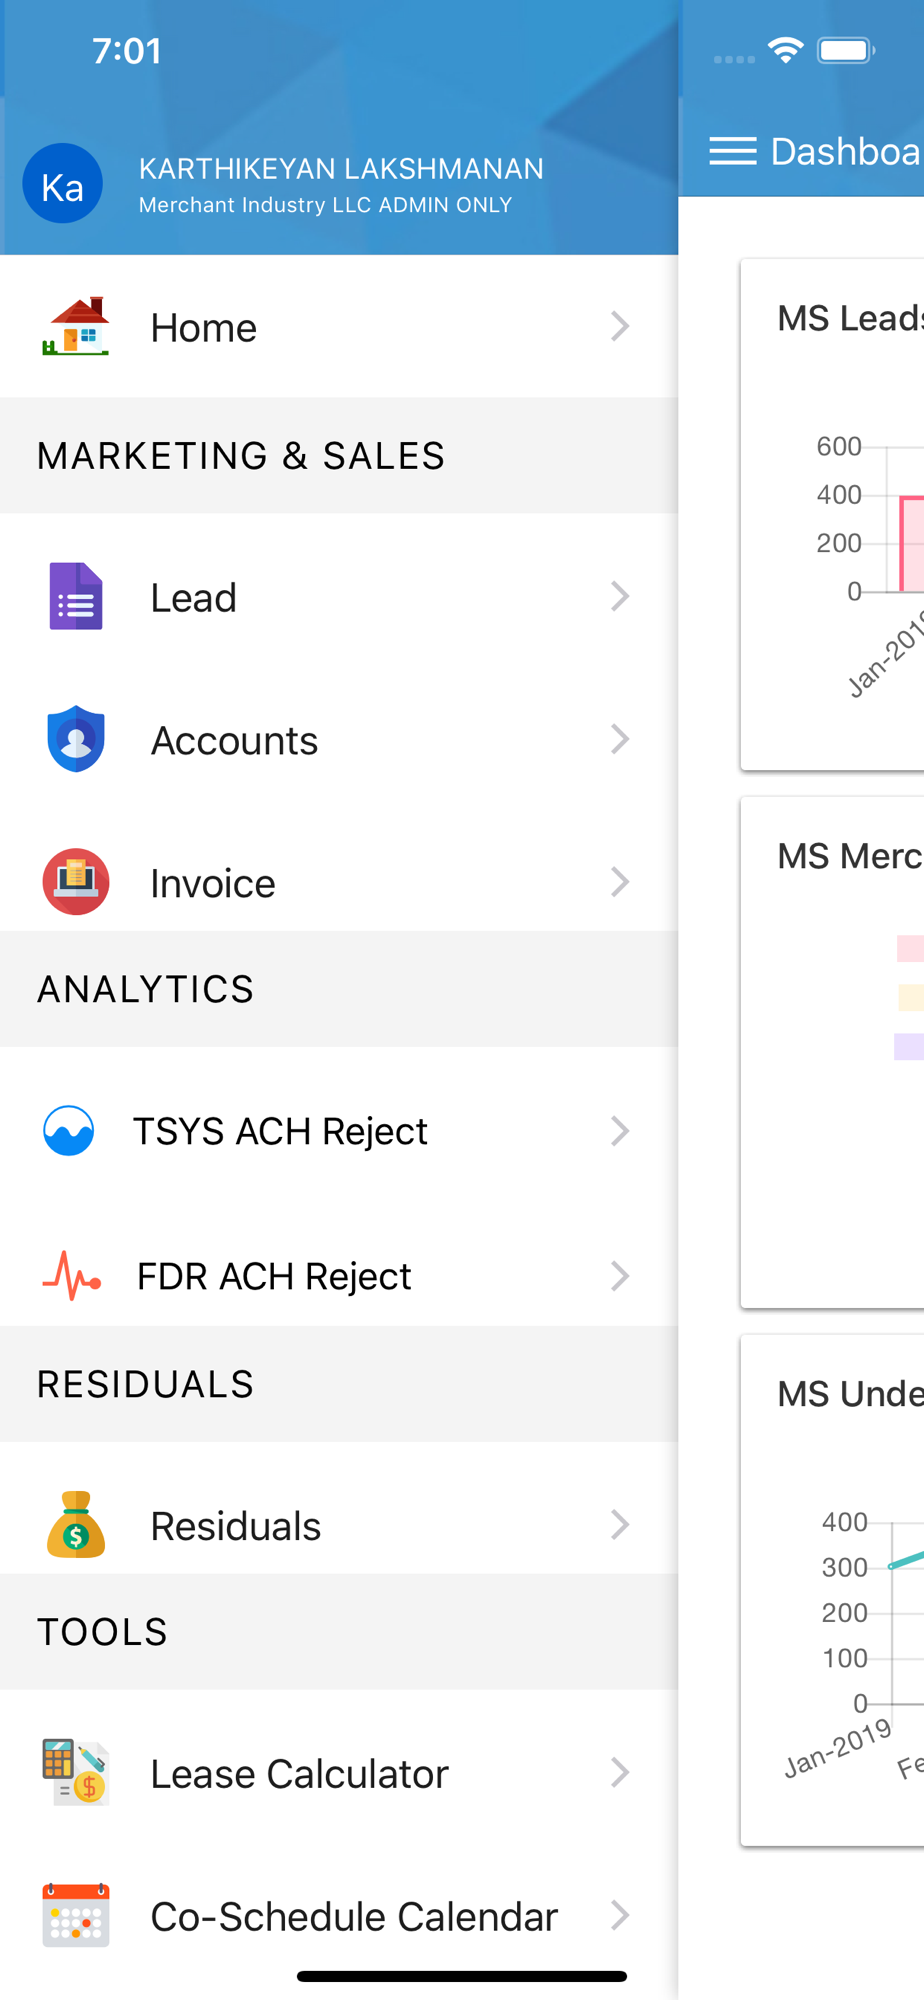Image resolution: width=924 pixels, height=2000 pixels.
Task: Open TSYS ACH Reject analytics
Action: pyautogui.click(x=280, y=1132)
